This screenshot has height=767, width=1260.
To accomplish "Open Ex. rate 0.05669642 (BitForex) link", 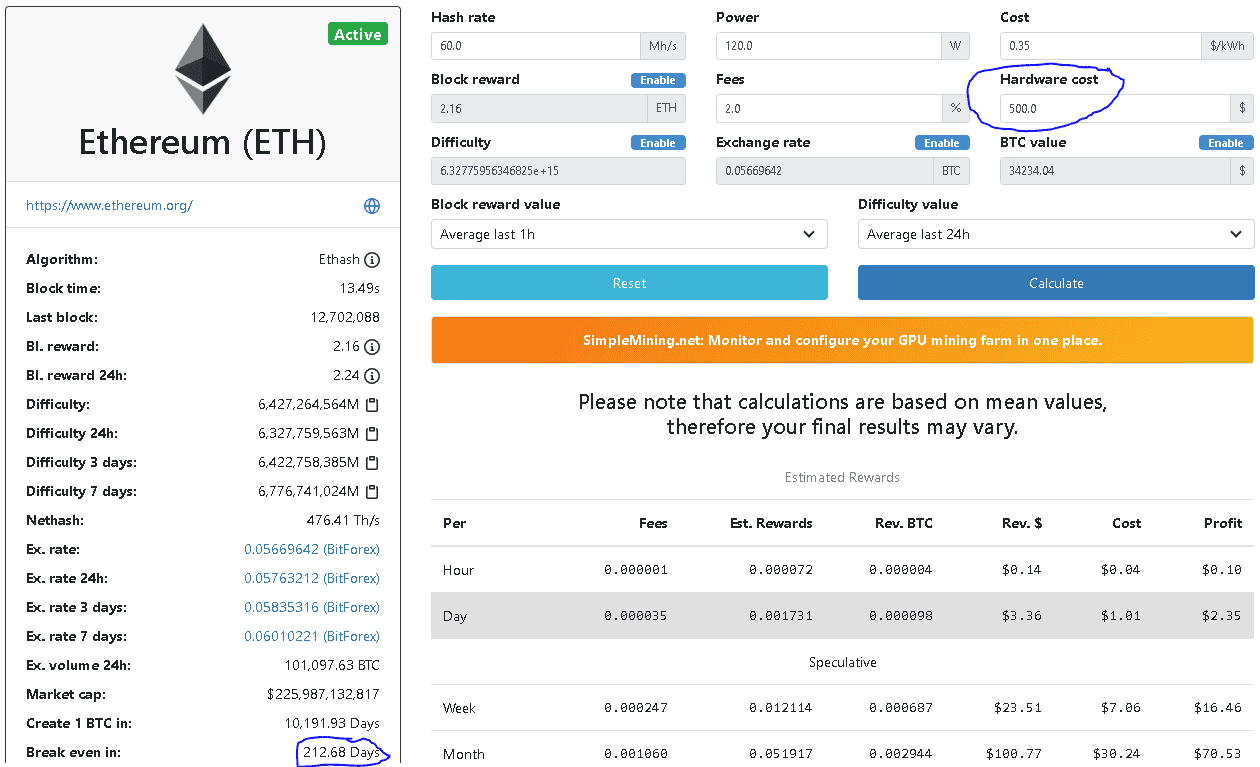I will [x=312, y=550].
